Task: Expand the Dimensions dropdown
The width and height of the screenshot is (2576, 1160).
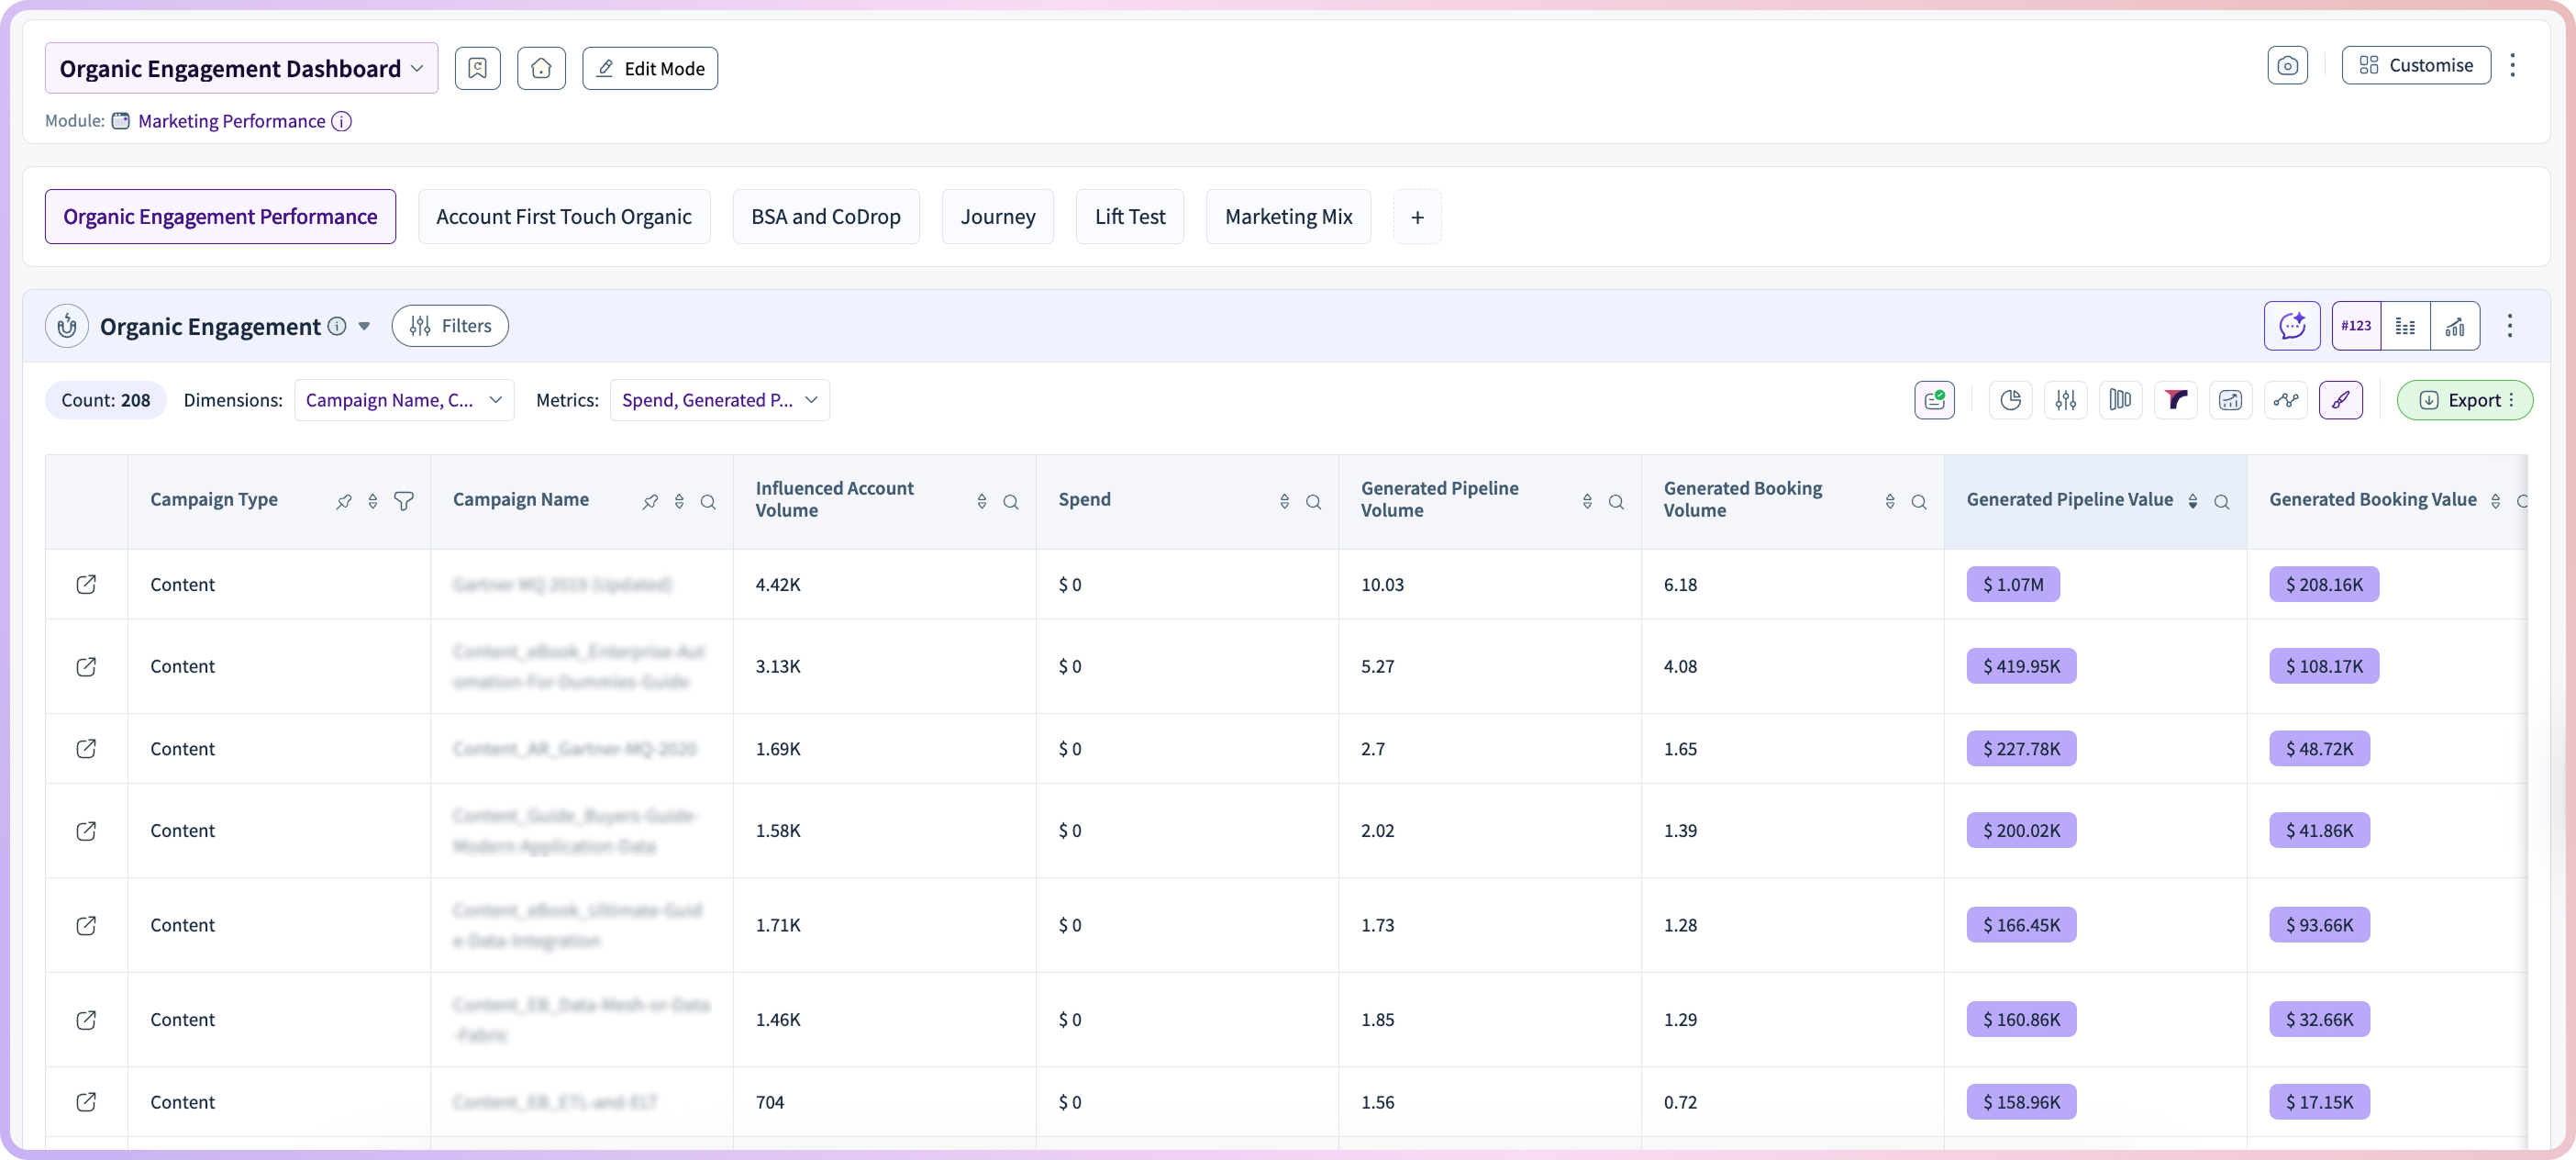Action: (x=404, y=400)
